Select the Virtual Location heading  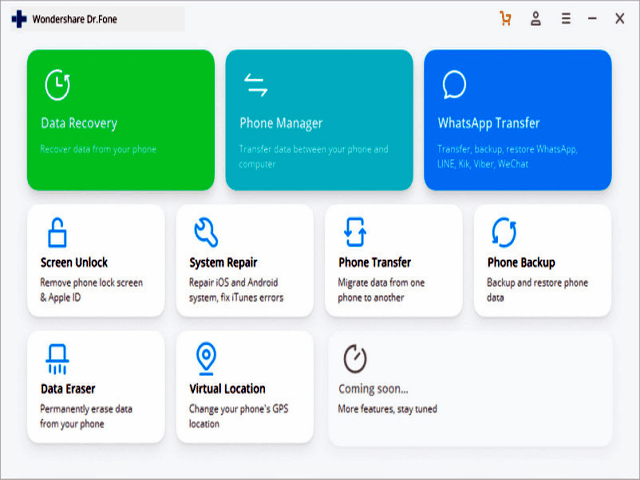pos(227,389)
